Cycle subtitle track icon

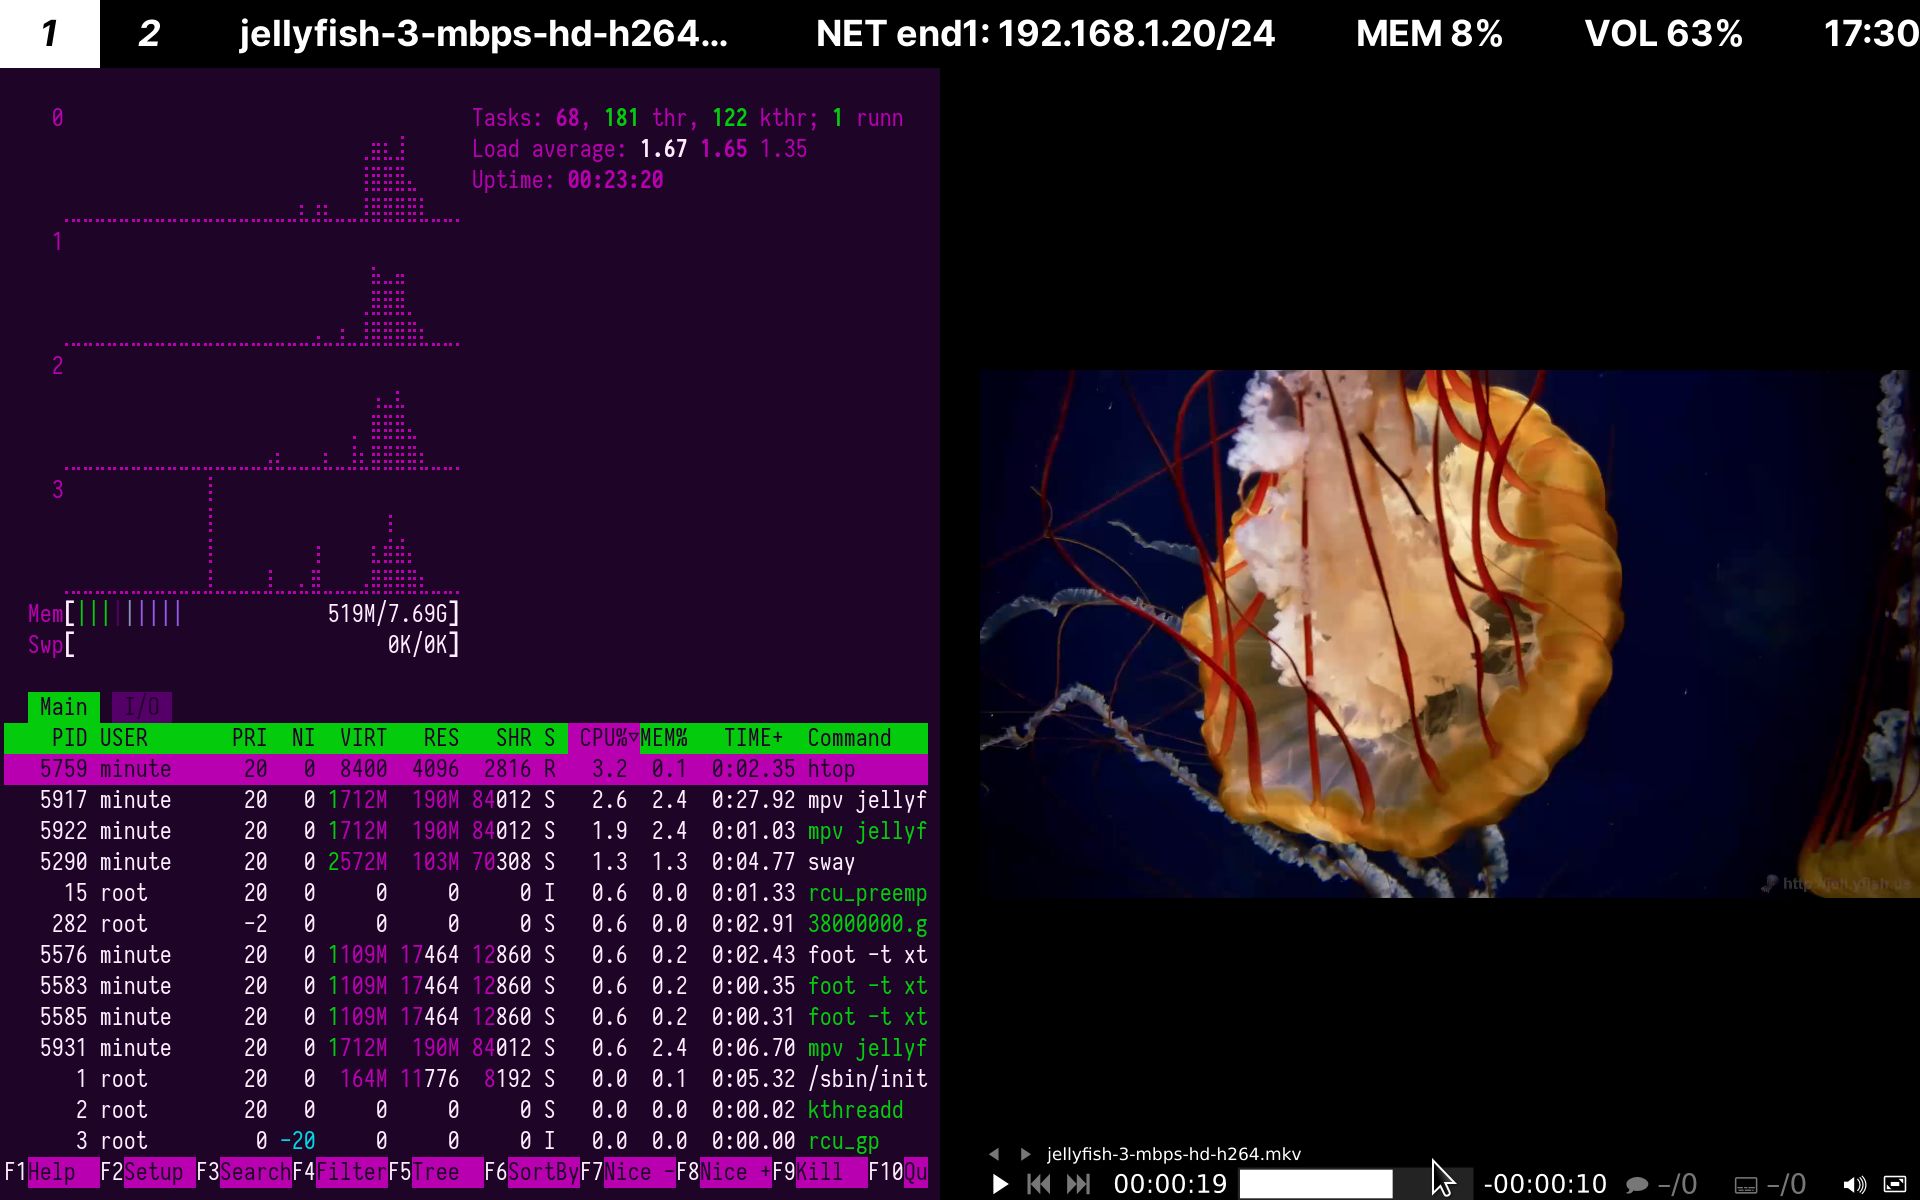pyautogui.click(x=1746, y=1185)
